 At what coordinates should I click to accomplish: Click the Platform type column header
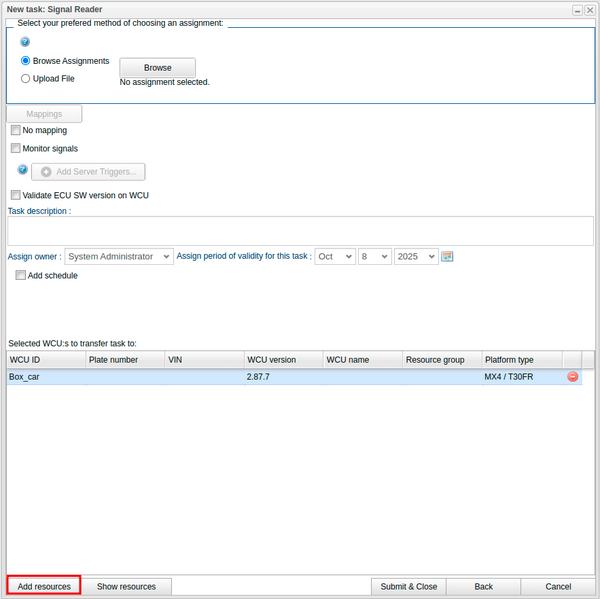point(520,359)
